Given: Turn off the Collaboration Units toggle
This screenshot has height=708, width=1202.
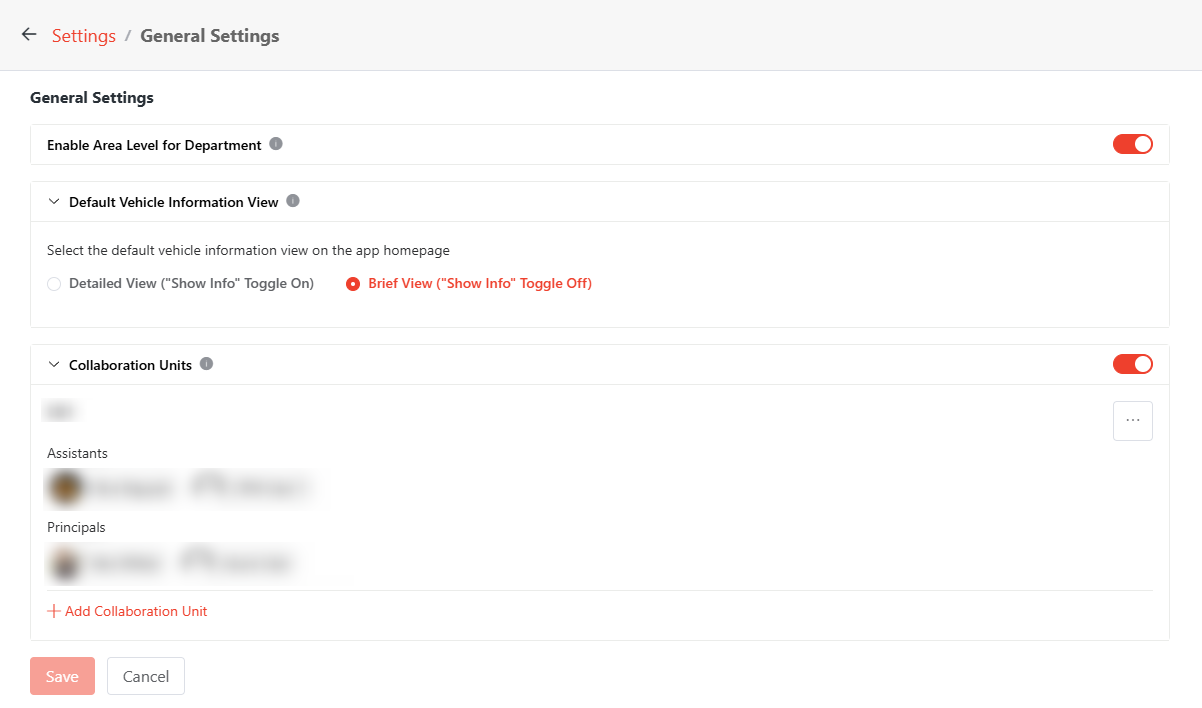Looking at the screenshot, I should tap(1132, 364).
